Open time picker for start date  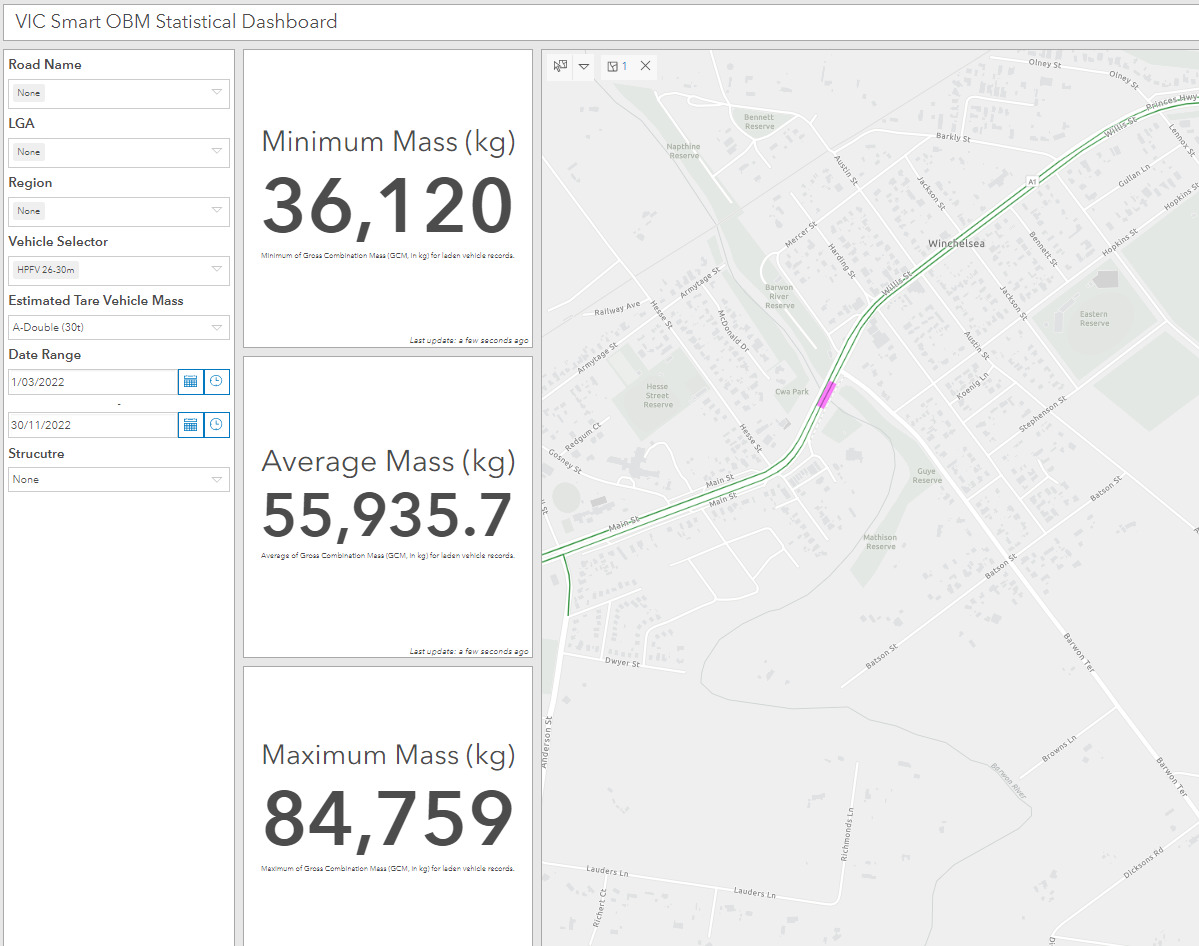click(x=216, y=382)
